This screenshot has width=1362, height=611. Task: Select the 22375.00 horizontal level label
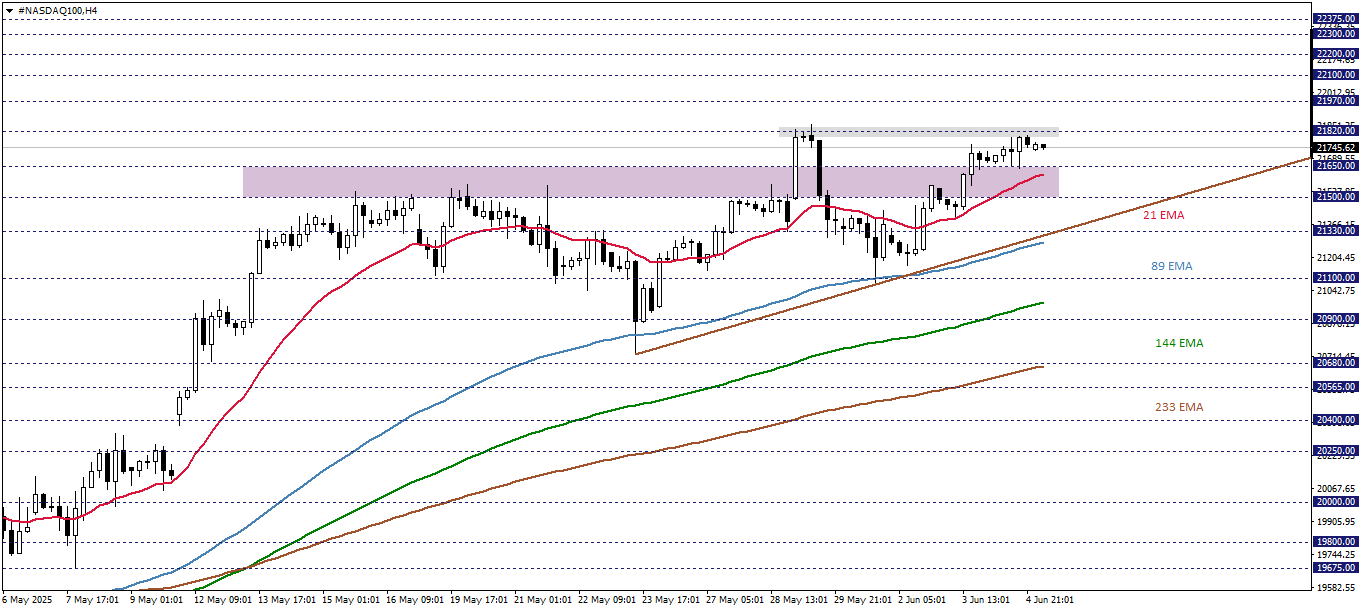pos(1336,18)
